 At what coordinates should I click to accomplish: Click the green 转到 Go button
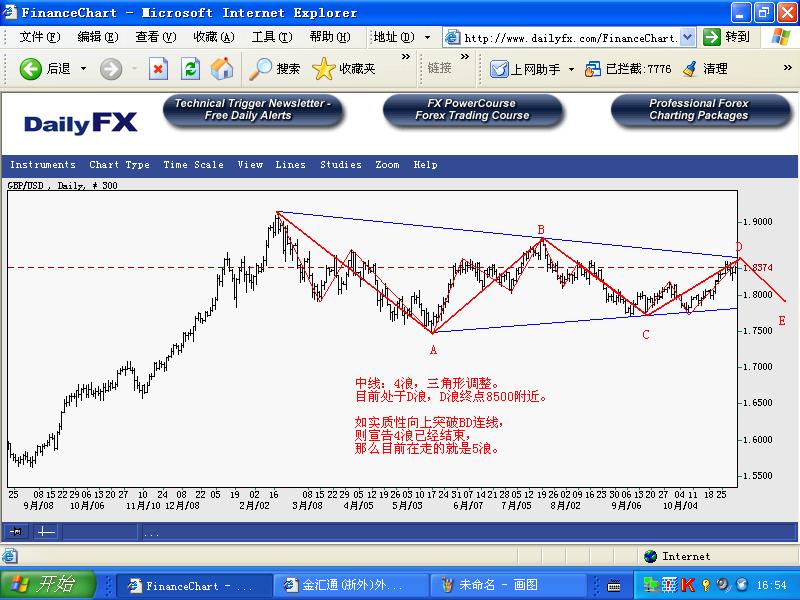(x=726, y=37)
